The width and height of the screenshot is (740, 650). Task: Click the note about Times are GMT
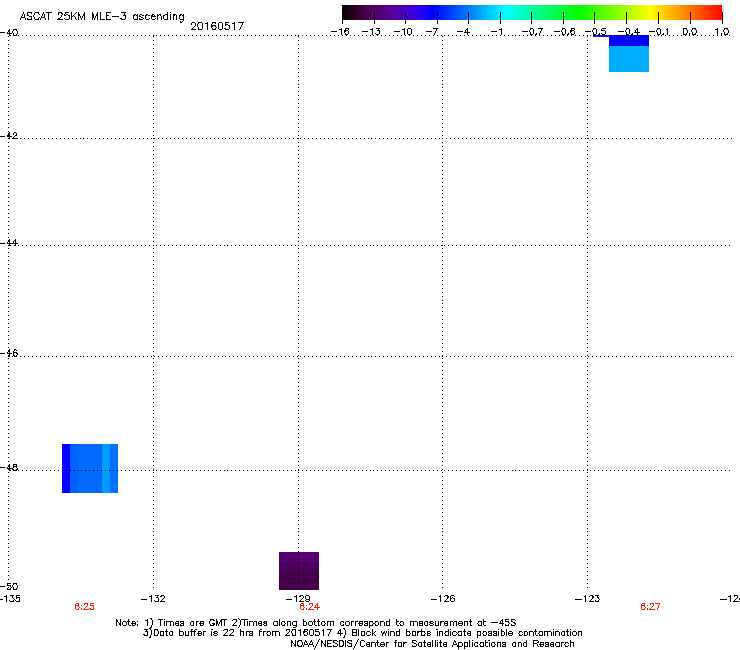pos(315,623)
